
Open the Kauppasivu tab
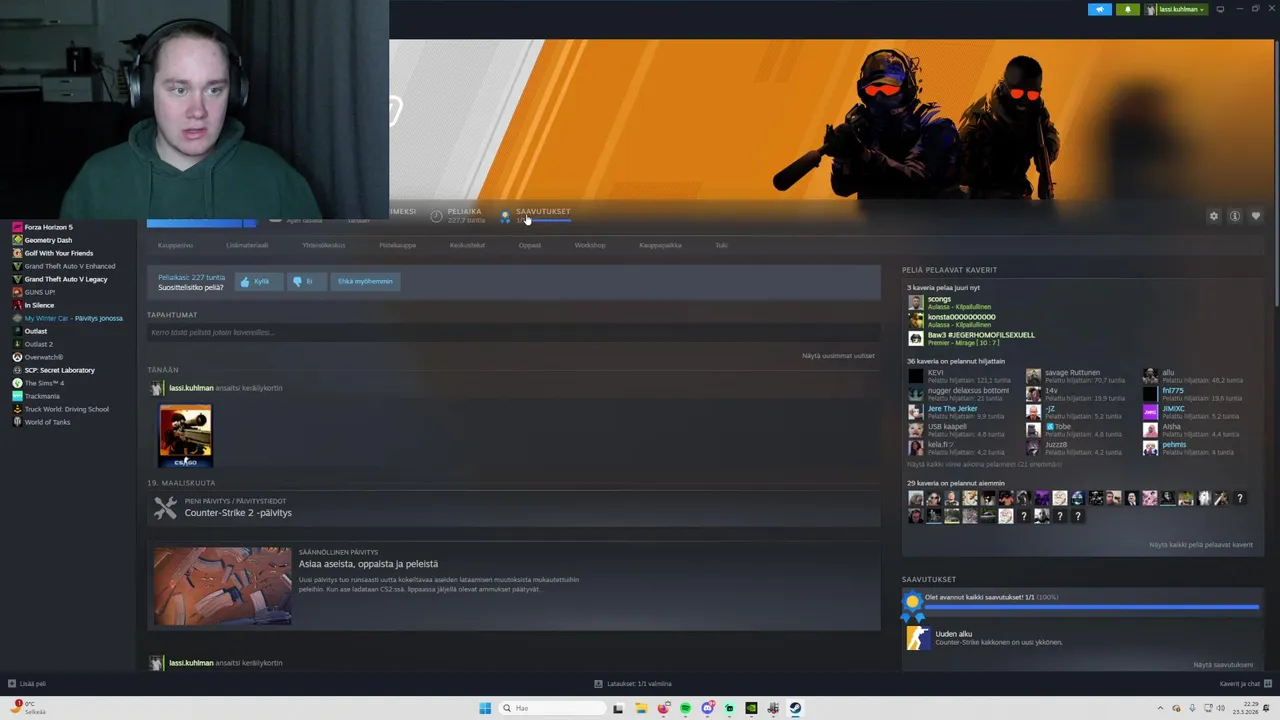coord(175,245)
